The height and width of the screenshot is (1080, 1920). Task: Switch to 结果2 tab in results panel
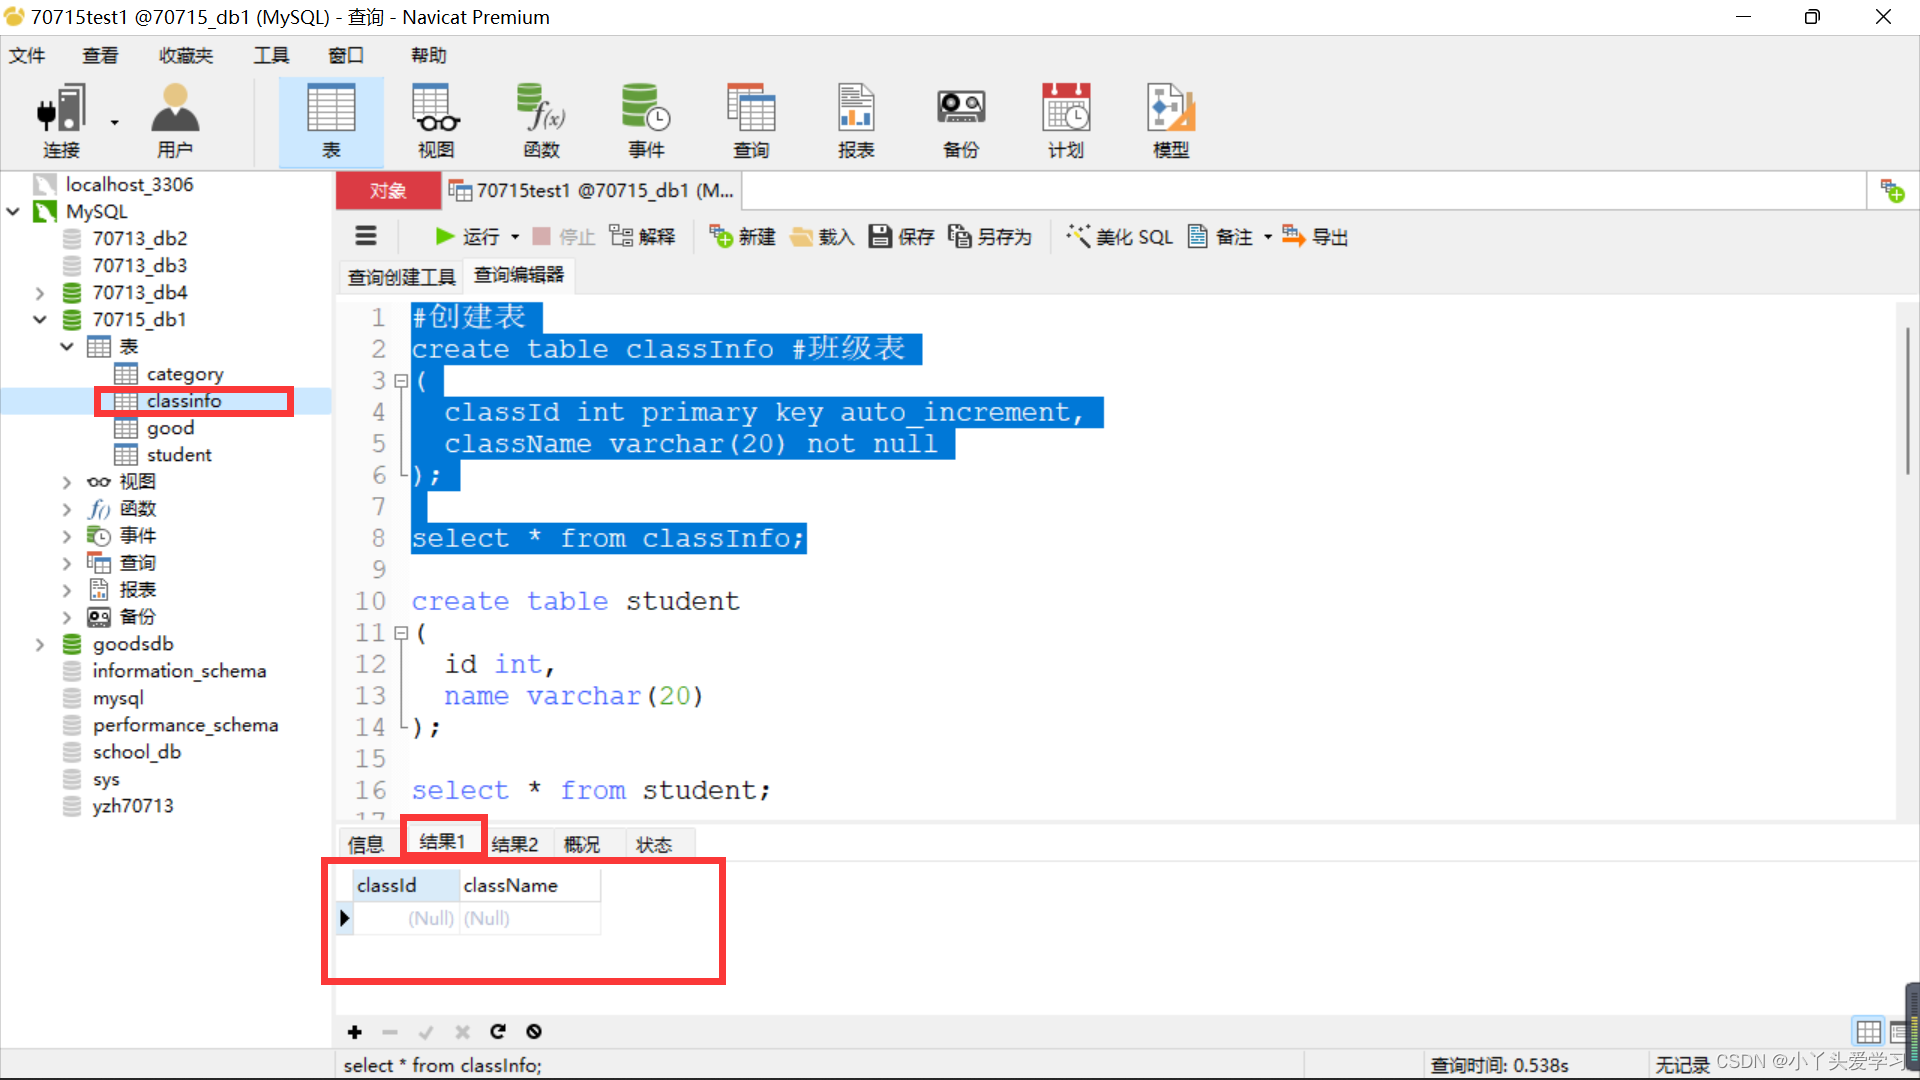[x=513, y=844]
